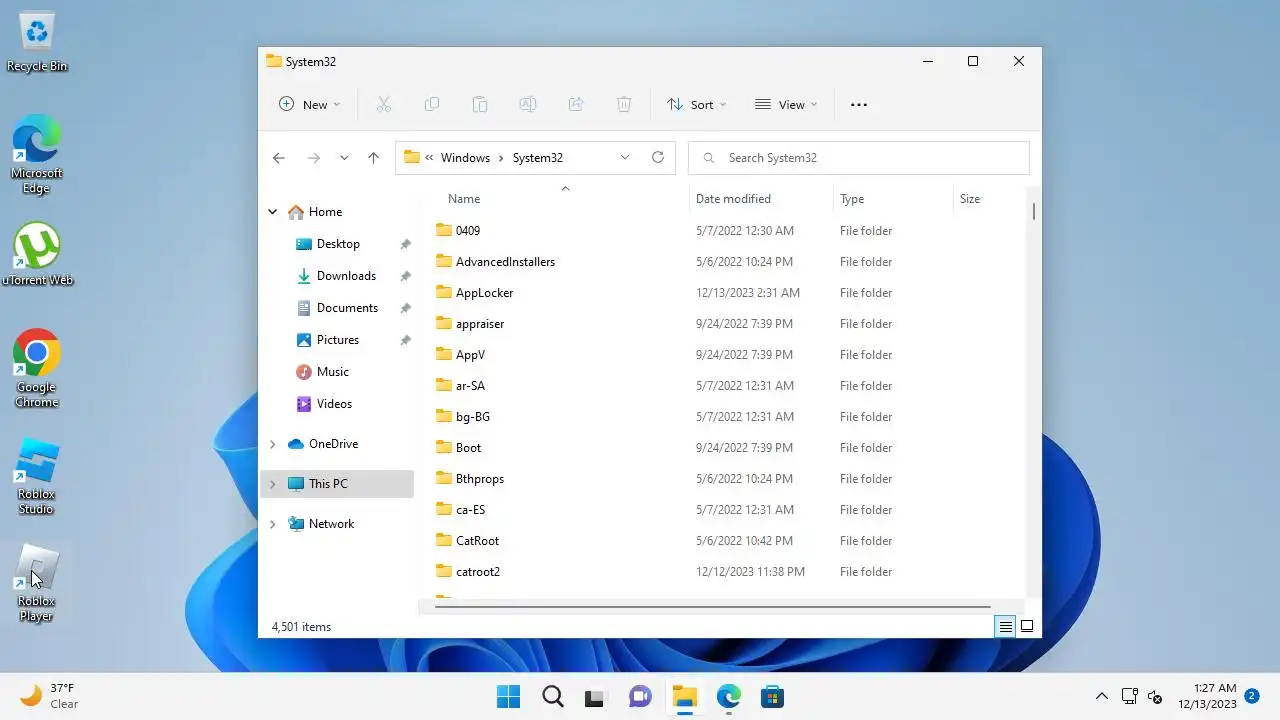Open the Sort options dropdown
This screenshot has width=1280, height=720.
pyautogui.click(x=697, y=104)
